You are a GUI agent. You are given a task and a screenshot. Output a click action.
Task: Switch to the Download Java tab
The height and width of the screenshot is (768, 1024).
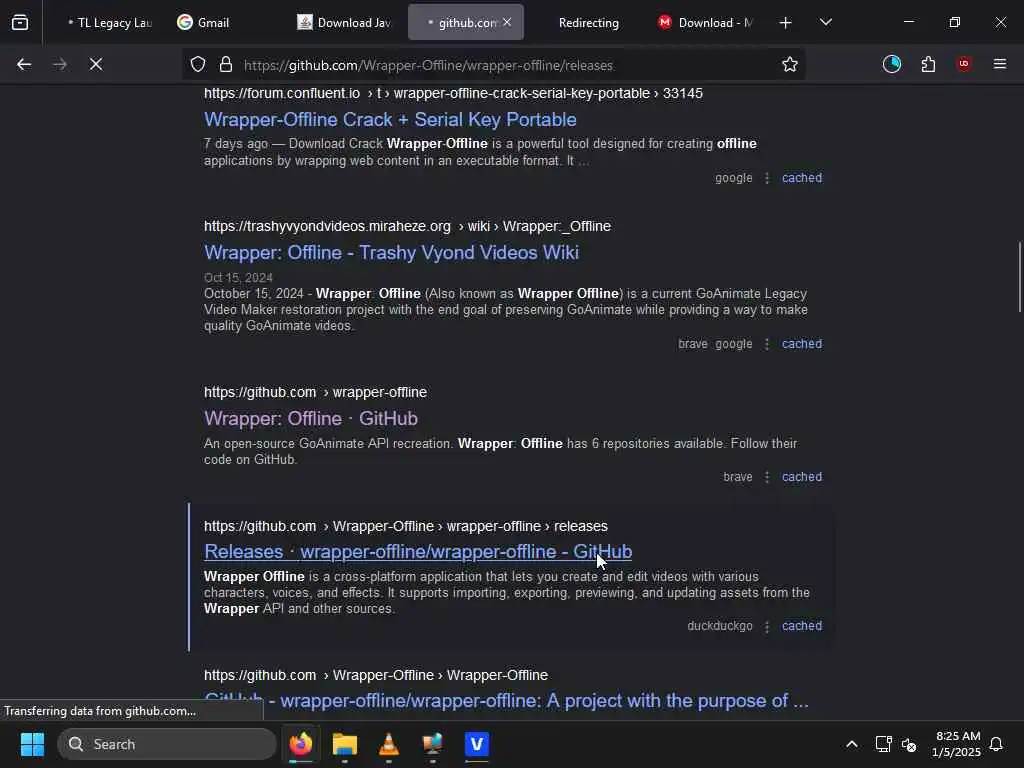click(x=344, y=23)
